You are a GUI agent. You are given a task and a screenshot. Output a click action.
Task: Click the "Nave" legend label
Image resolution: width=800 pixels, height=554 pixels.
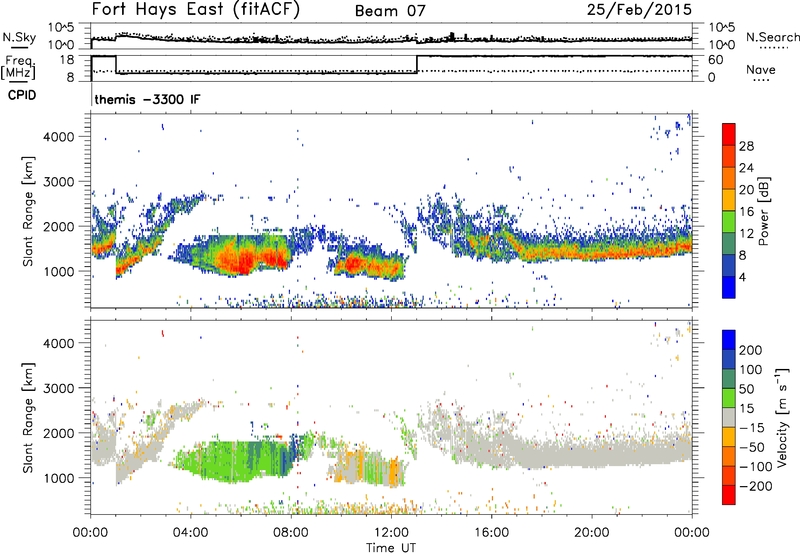[x=761, y=69]
